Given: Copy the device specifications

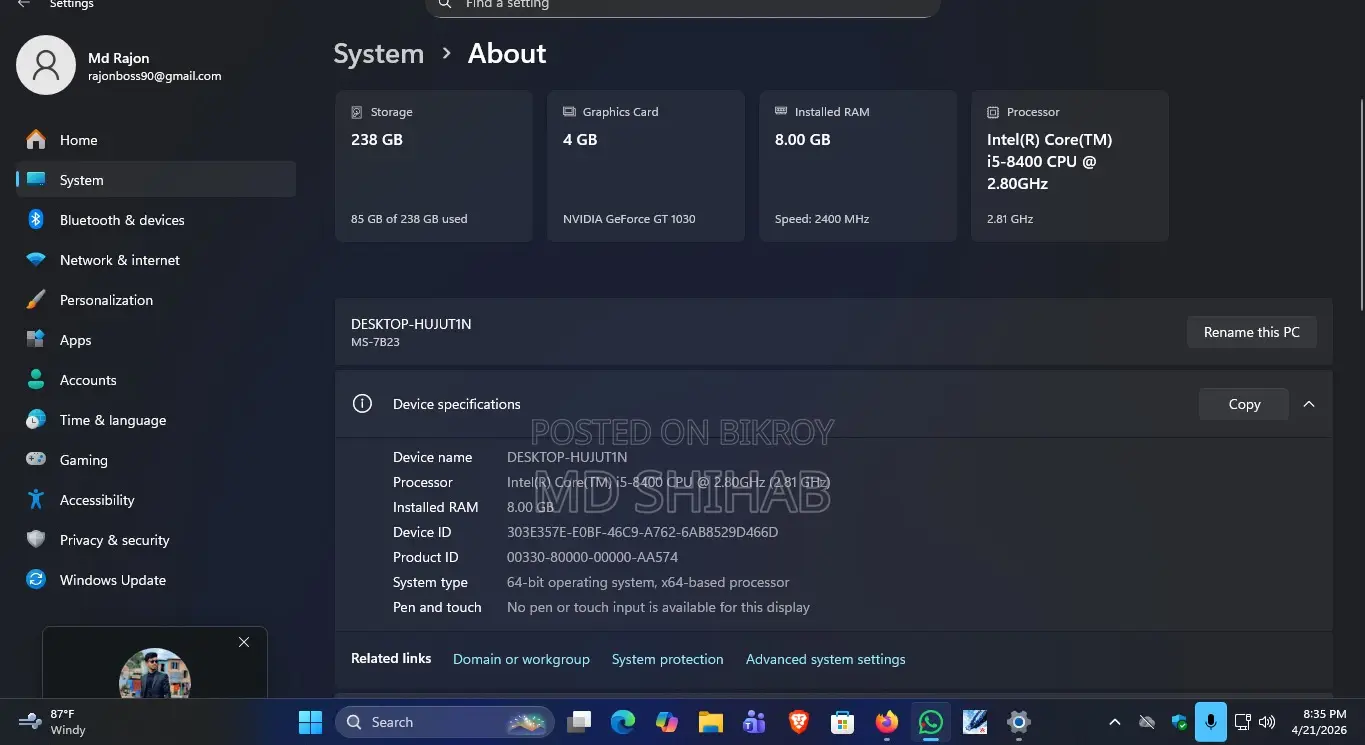Looking at the screenshot, I should (x=1244, y=404).
